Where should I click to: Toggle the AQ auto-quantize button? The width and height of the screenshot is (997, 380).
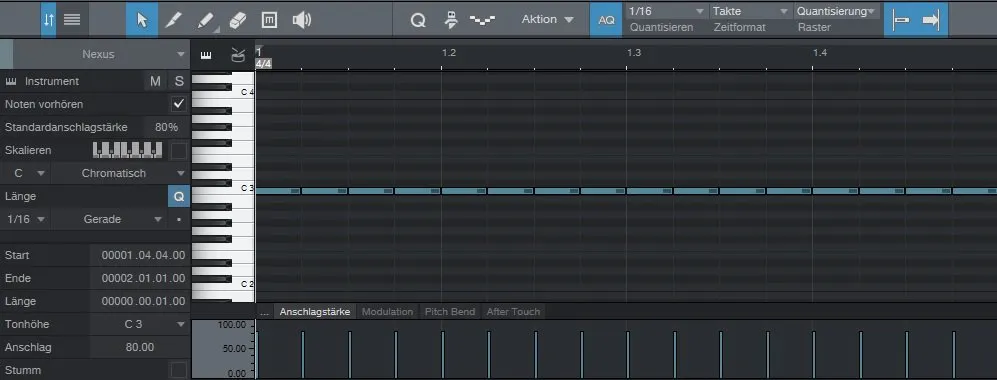coord(607,20)
